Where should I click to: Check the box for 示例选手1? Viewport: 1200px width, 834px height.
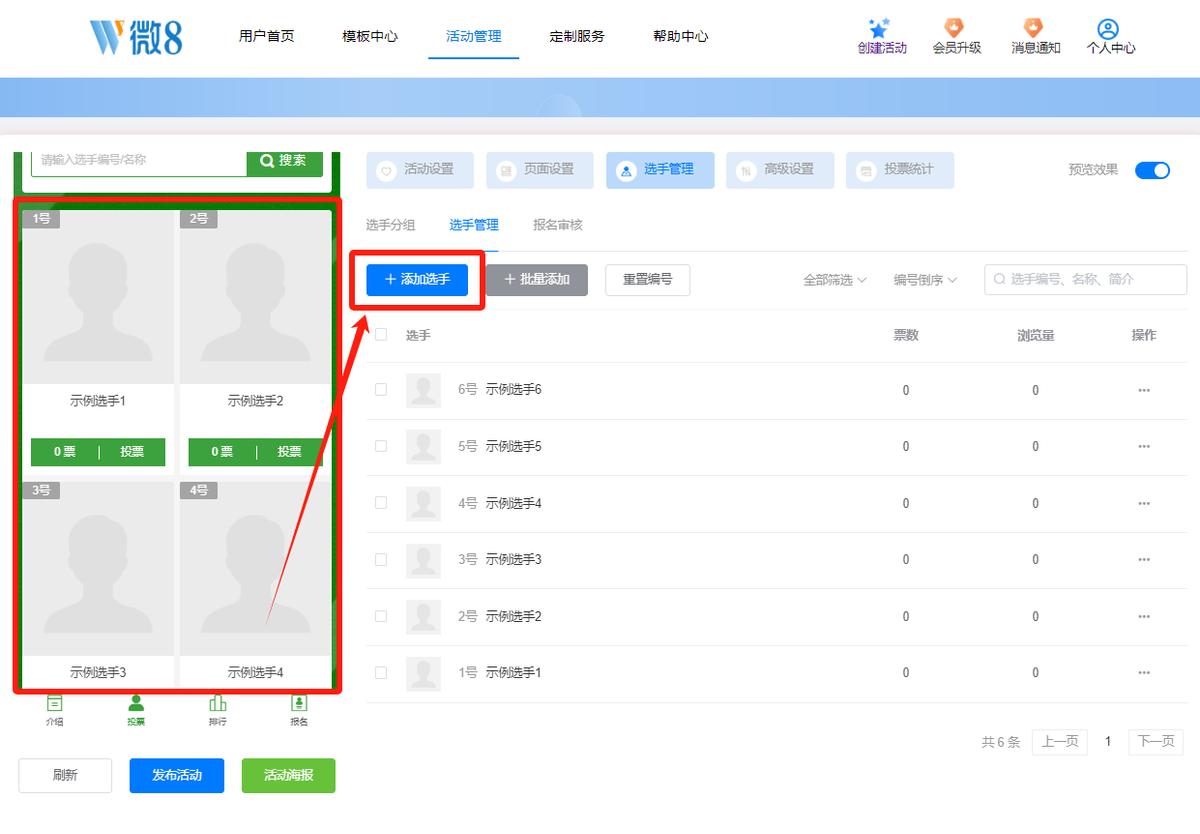pyautogui.click(x=381, y=673)
